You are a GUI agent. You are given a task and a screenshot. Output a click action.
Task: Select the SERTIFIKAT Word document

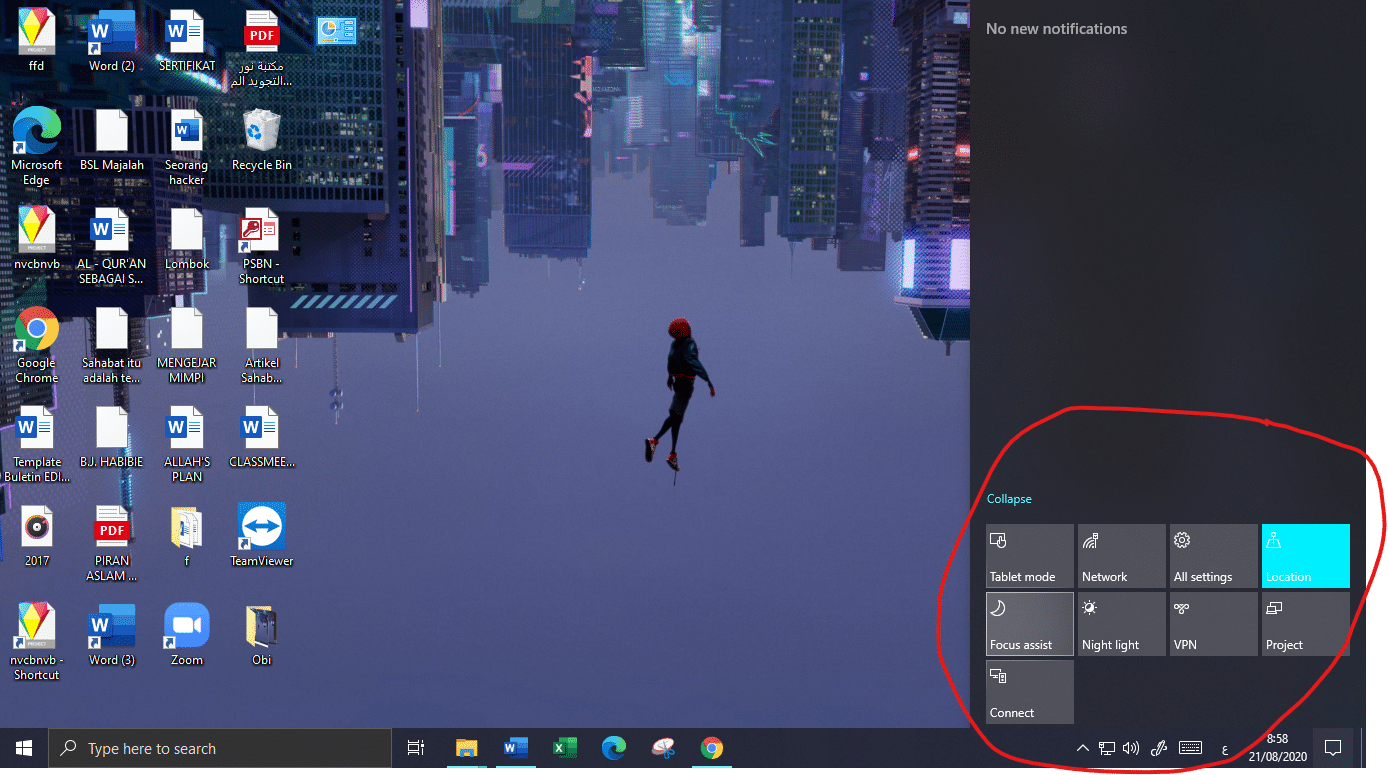click(186, 41)
